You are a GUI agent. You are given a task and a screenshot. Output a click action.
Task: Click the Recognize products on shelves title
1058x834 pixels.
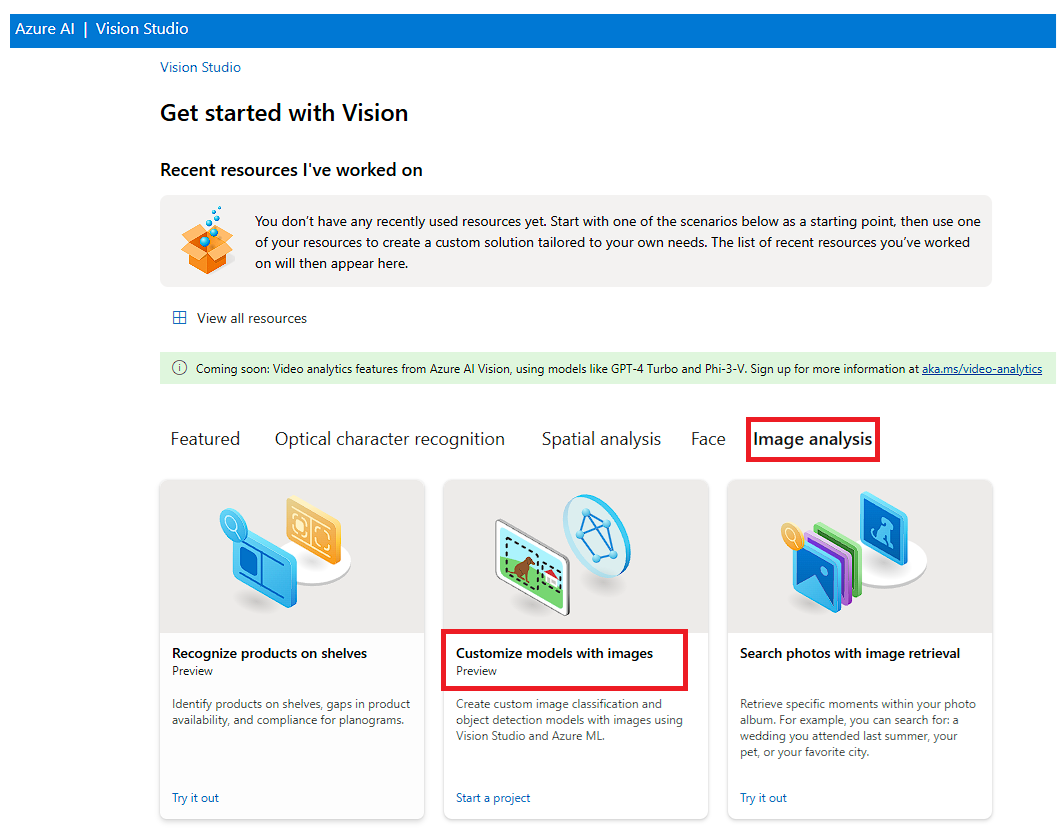pyautogui.click(x=269, y=653)
